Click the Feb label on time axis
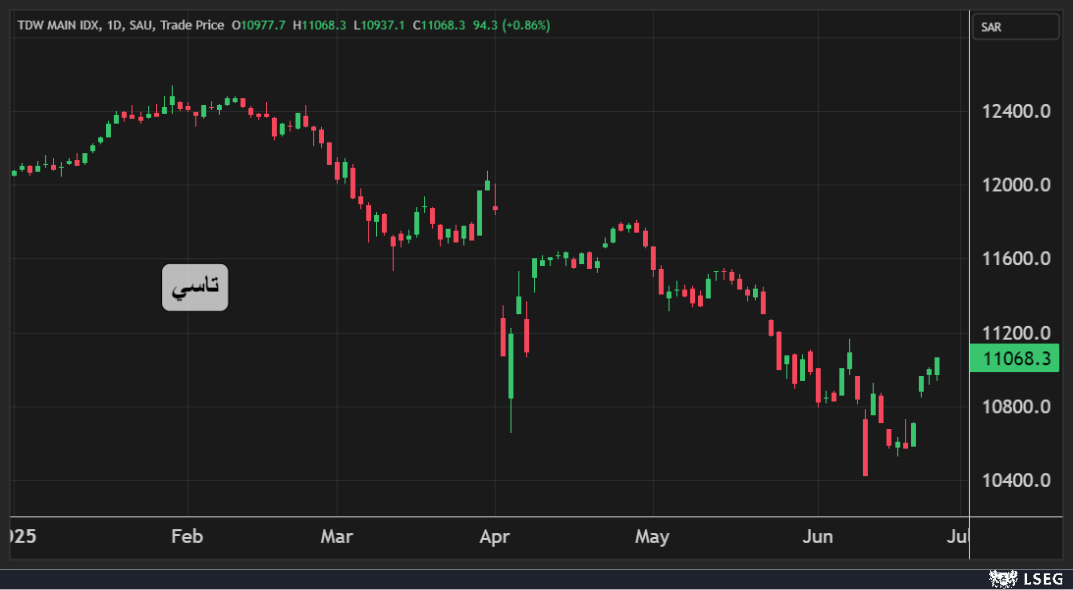The height and width of the screenshot is (590, 1073). [x=187, y=537]
